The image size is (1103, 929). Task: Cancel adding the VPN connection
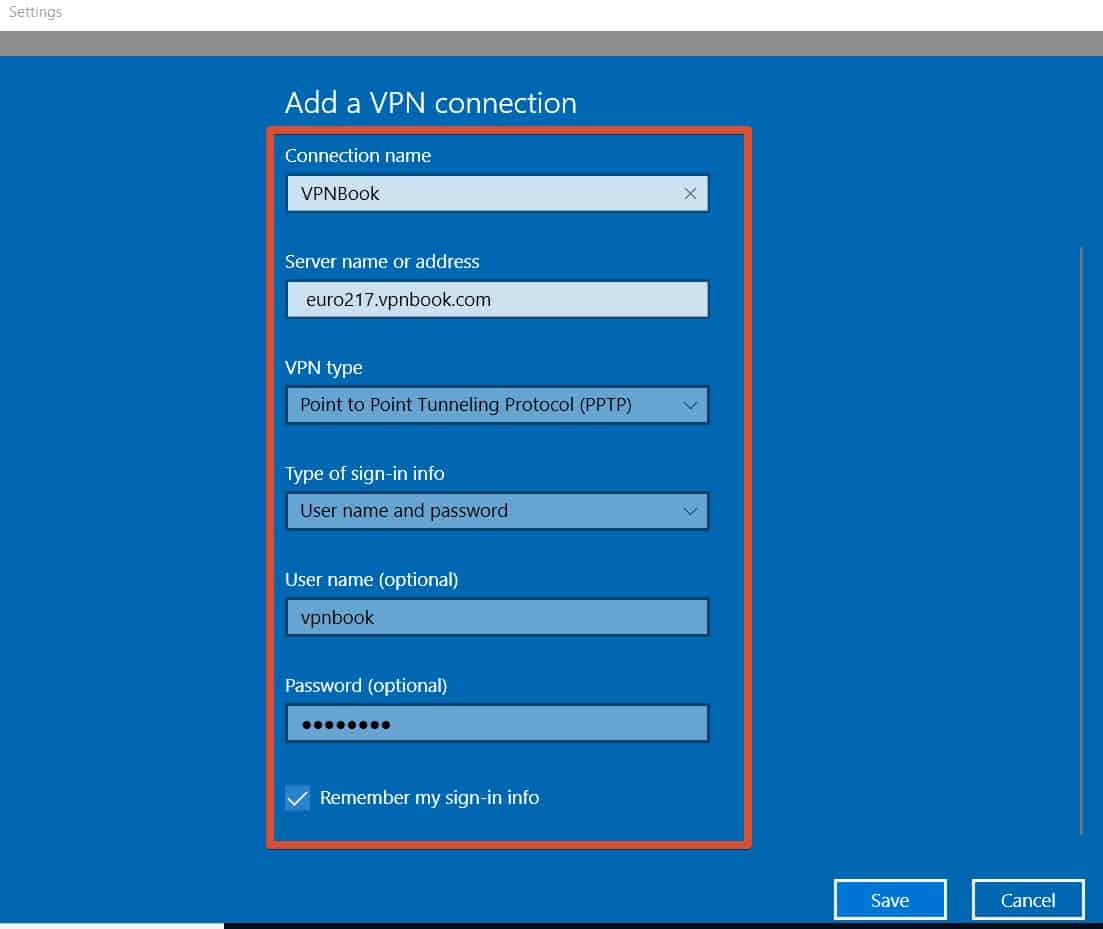[x=1028, y=899]
